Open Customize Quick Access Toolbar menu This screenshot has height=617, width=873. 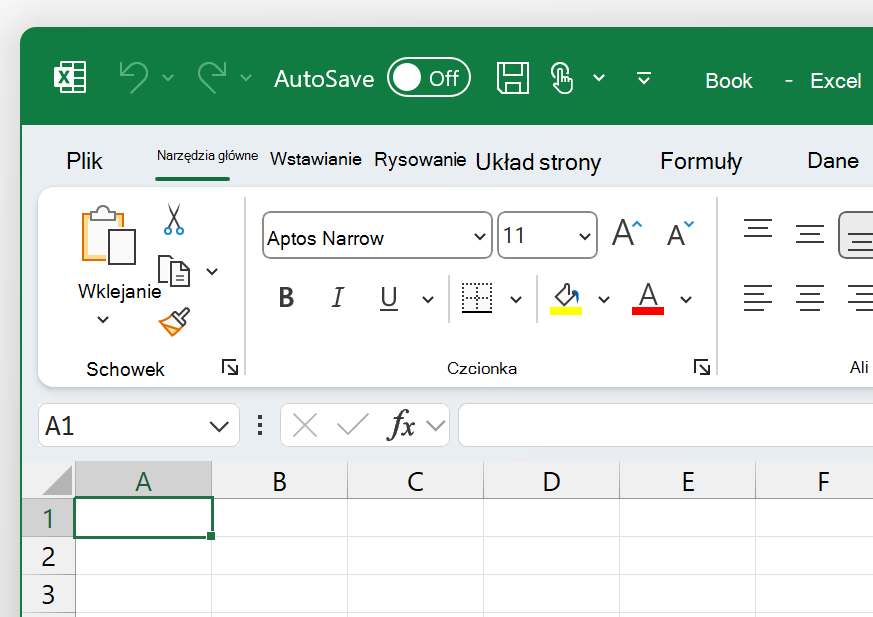pyautogui.click(x=644, y=78)
